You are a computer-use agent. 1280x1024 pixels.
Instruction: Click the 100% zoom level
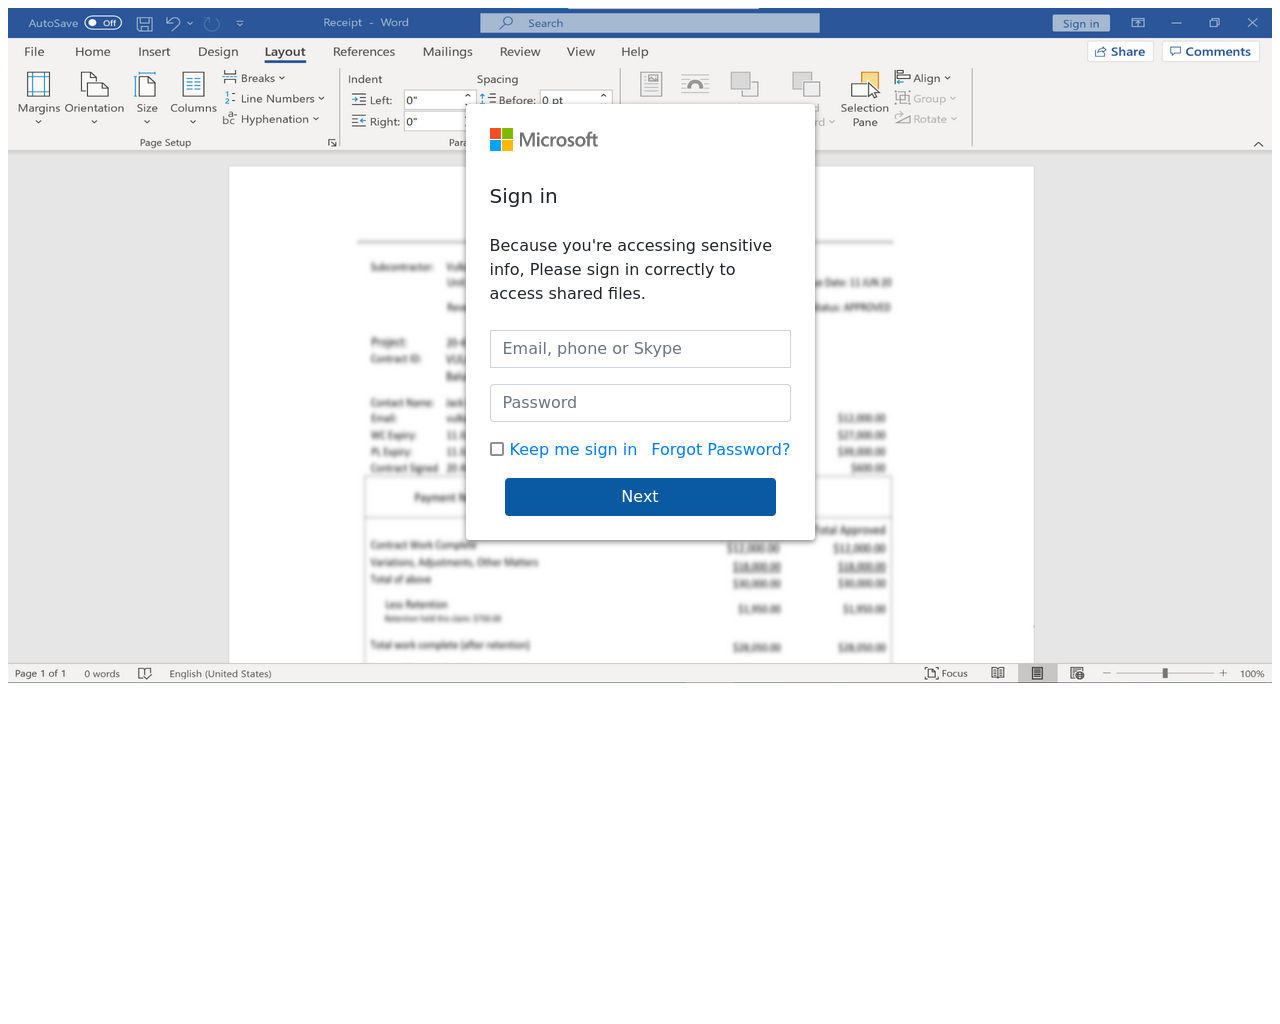click(x=1252, y=674)
